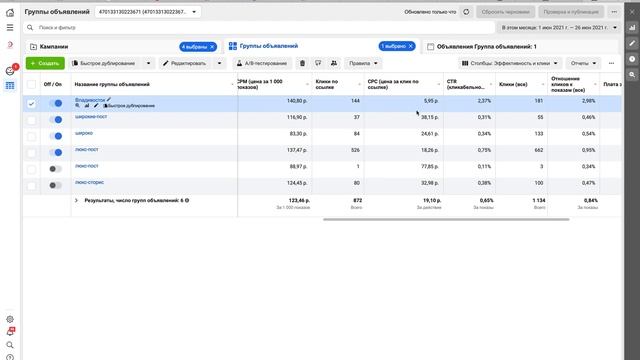
Task: Click the 'Сбросить черновики' button
Action: click(505, 12)
